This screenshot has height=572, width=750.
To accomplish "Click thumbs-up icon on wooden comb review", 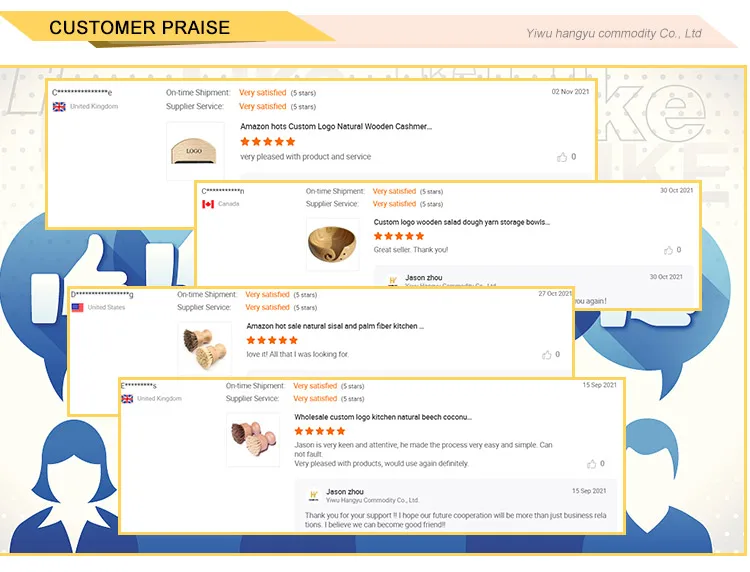I will (562, 157).
